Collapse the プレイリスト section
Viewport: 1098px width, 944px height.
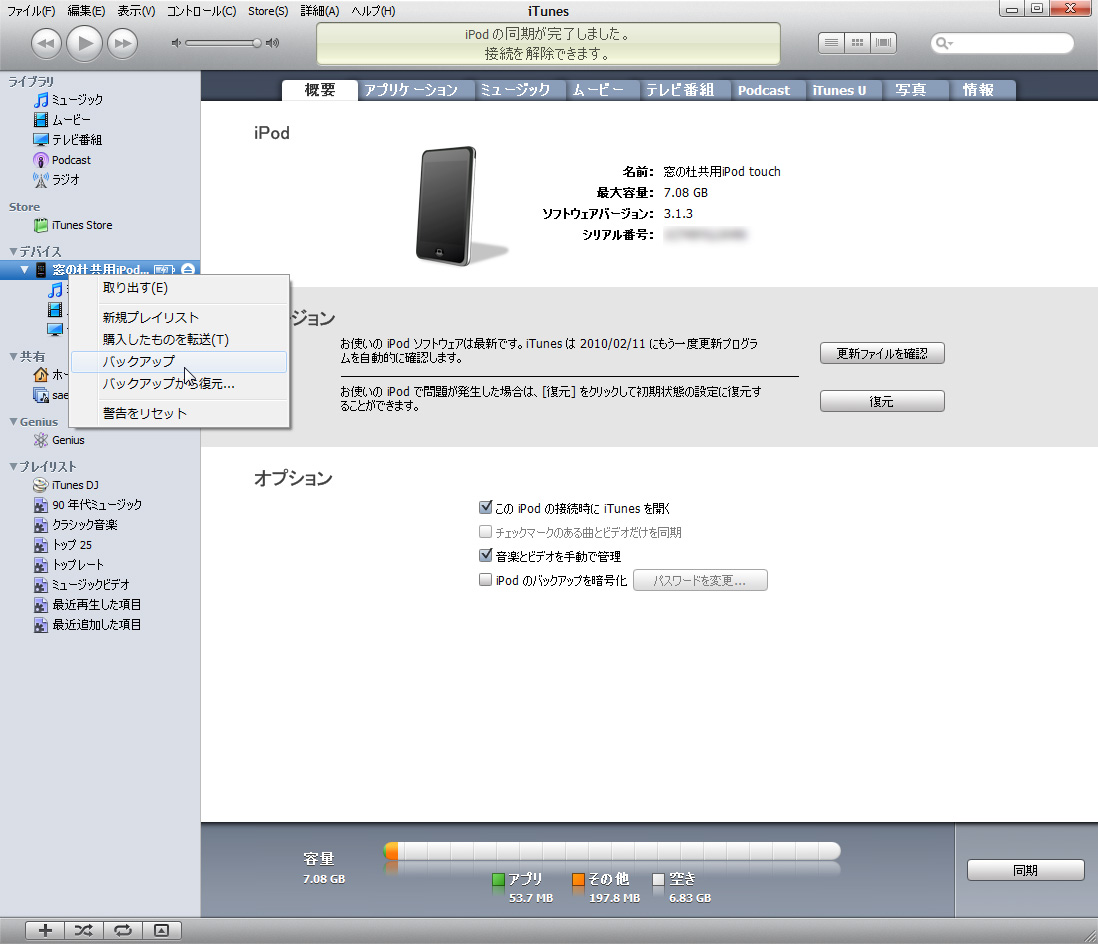pos(13,466)
